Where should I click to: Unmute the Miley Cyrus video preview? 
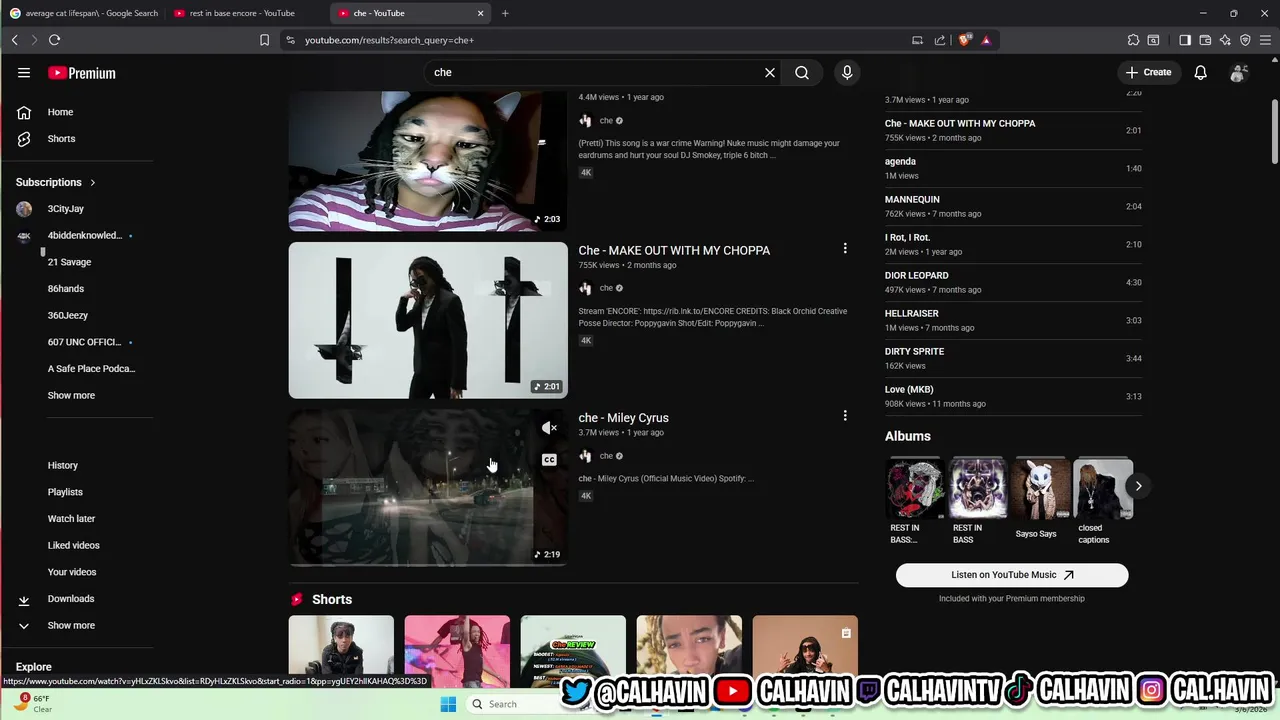pos(549,428)
